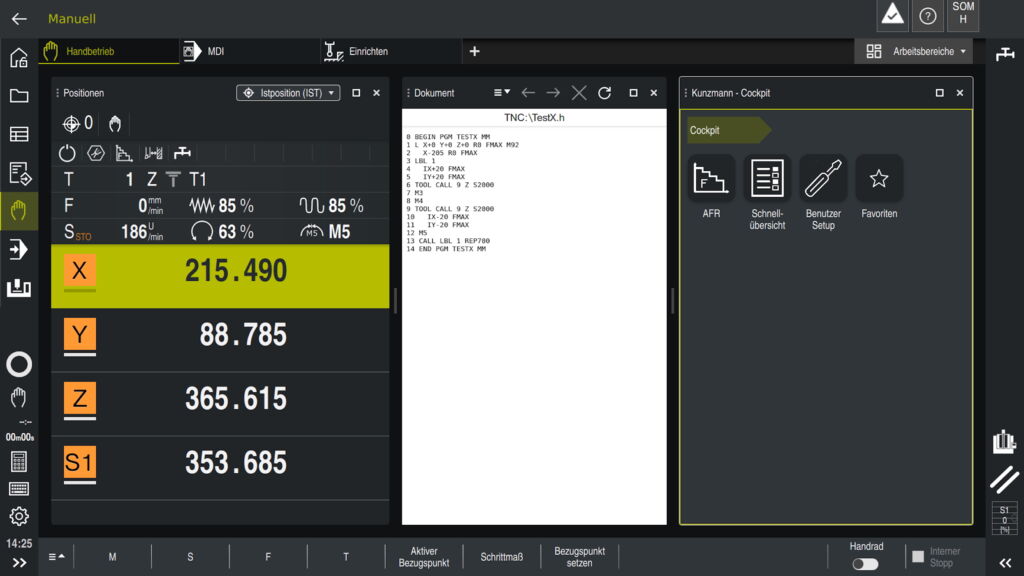Open the Tables icon in sidebar
The height and width of the screenshot is (576, 1024).
pos(19,134)
